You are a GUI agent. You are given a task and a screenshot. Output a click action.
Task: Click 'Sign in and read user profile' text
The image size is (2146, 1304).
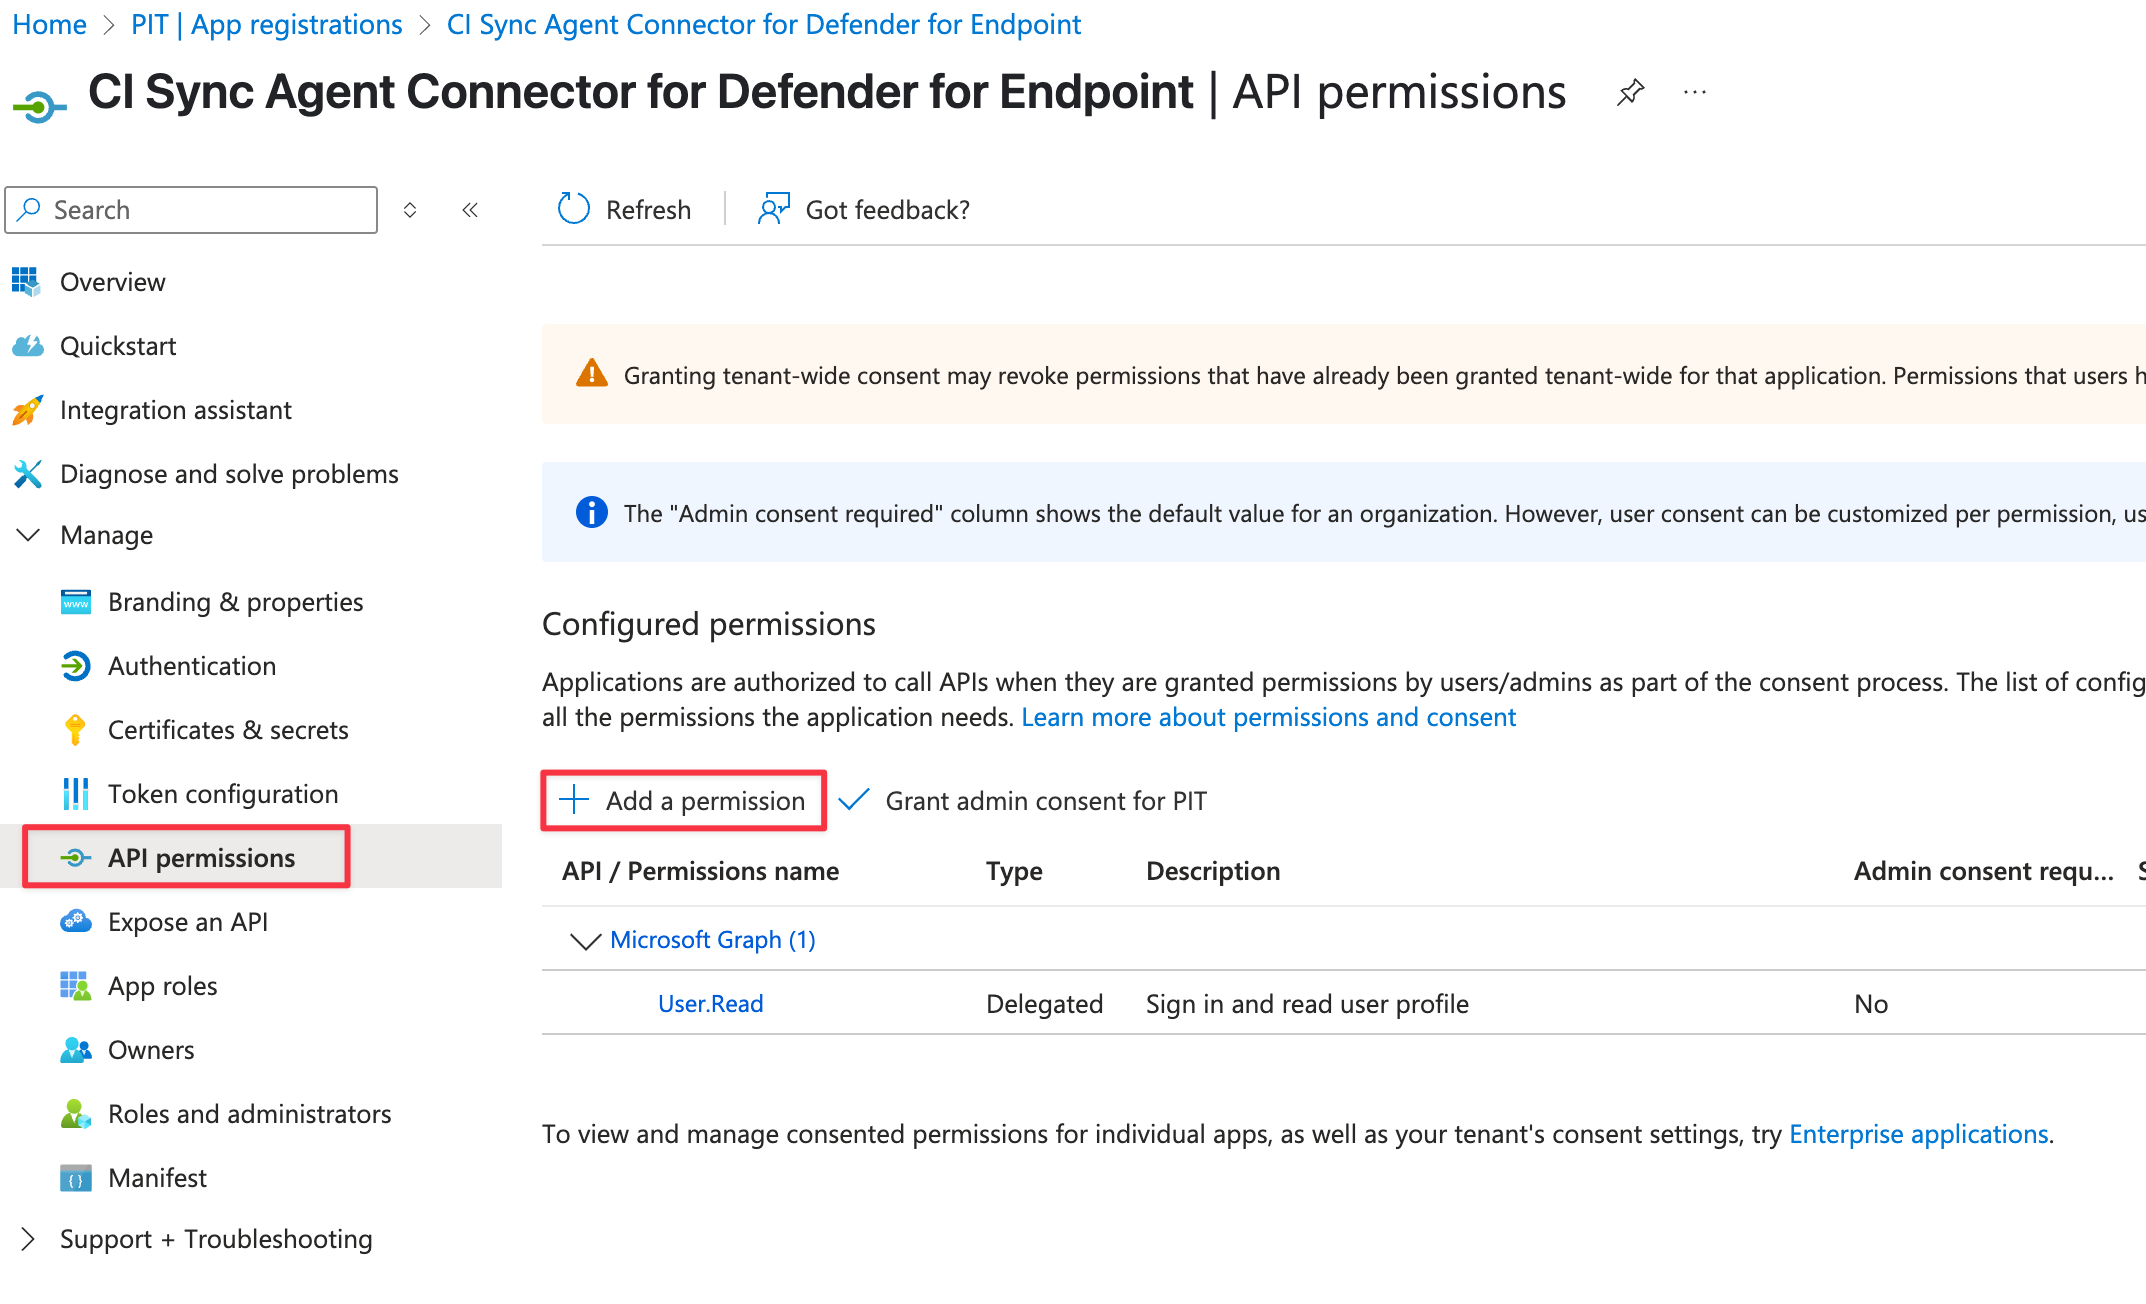pos(1308,1004)
